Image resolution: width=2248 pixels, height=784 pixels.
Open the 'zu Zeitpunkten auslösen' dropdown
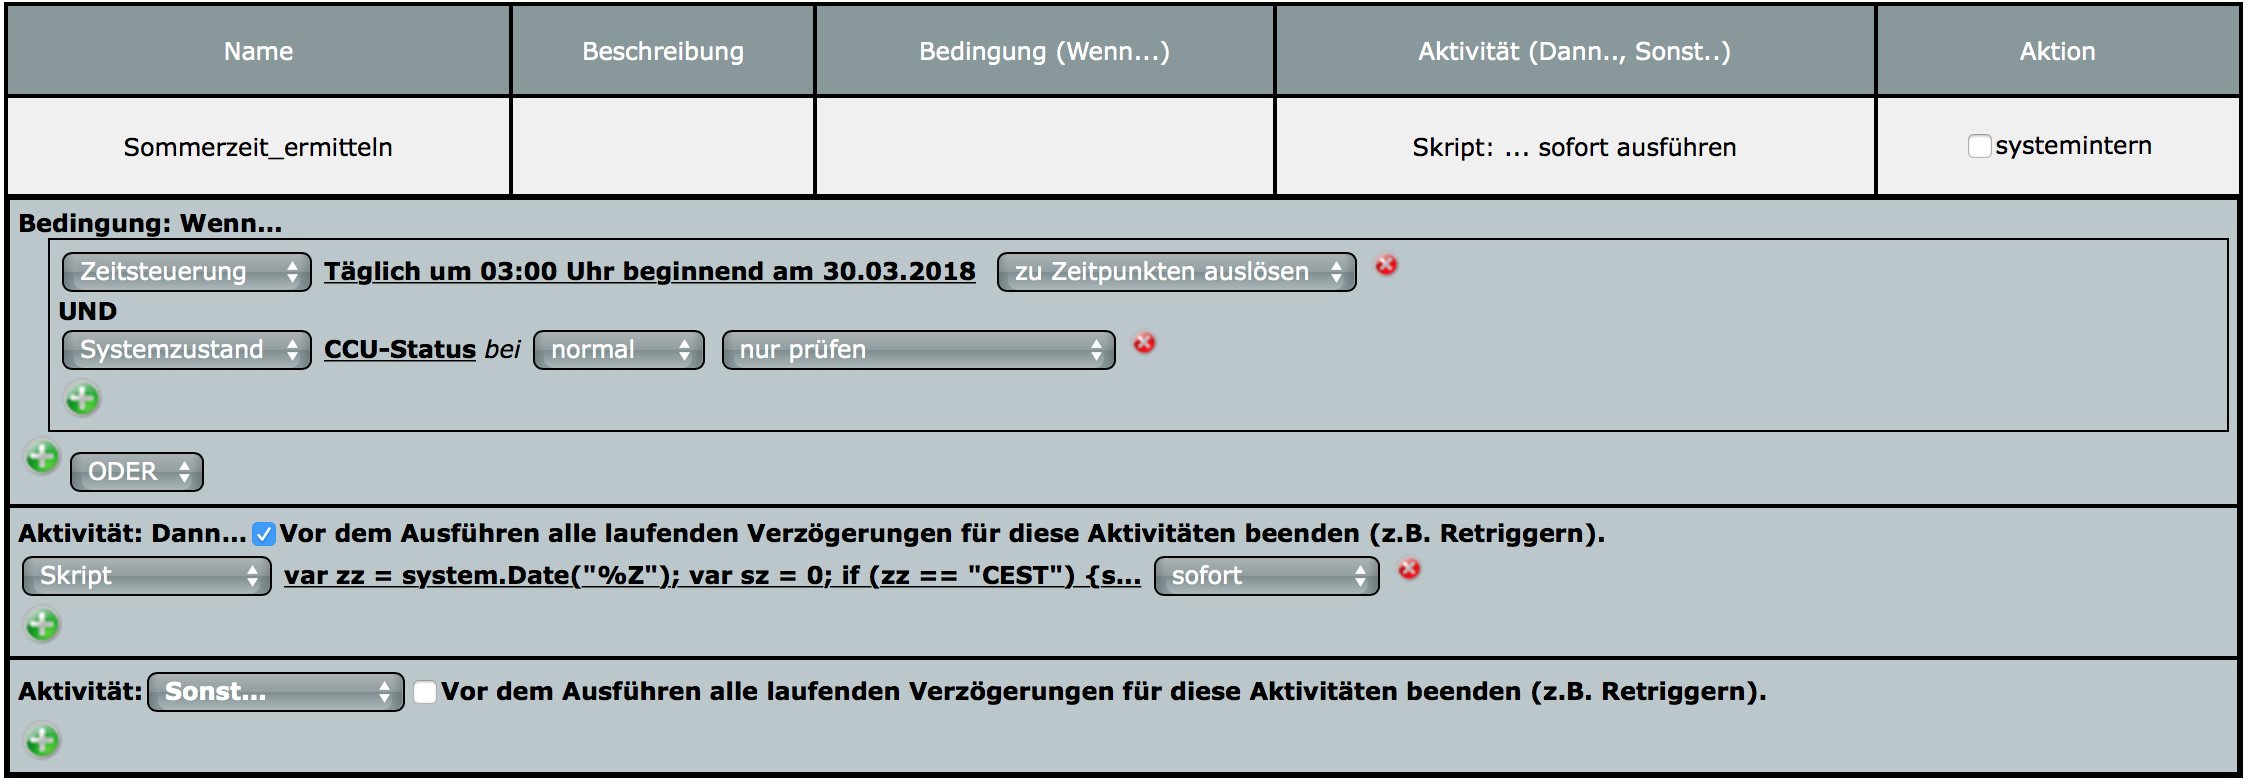pyautogui.click(x=1176, y=272)
